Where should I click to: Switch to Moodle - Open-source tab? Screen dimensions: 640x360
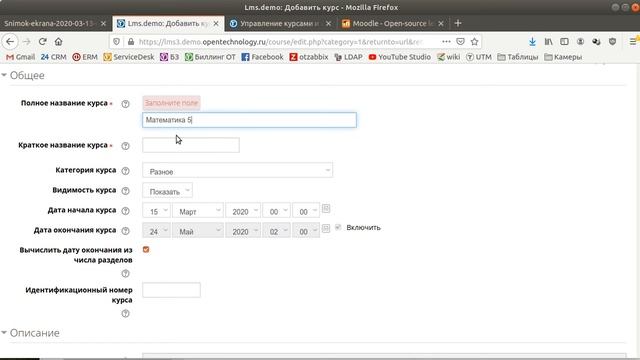pos(392,24)
